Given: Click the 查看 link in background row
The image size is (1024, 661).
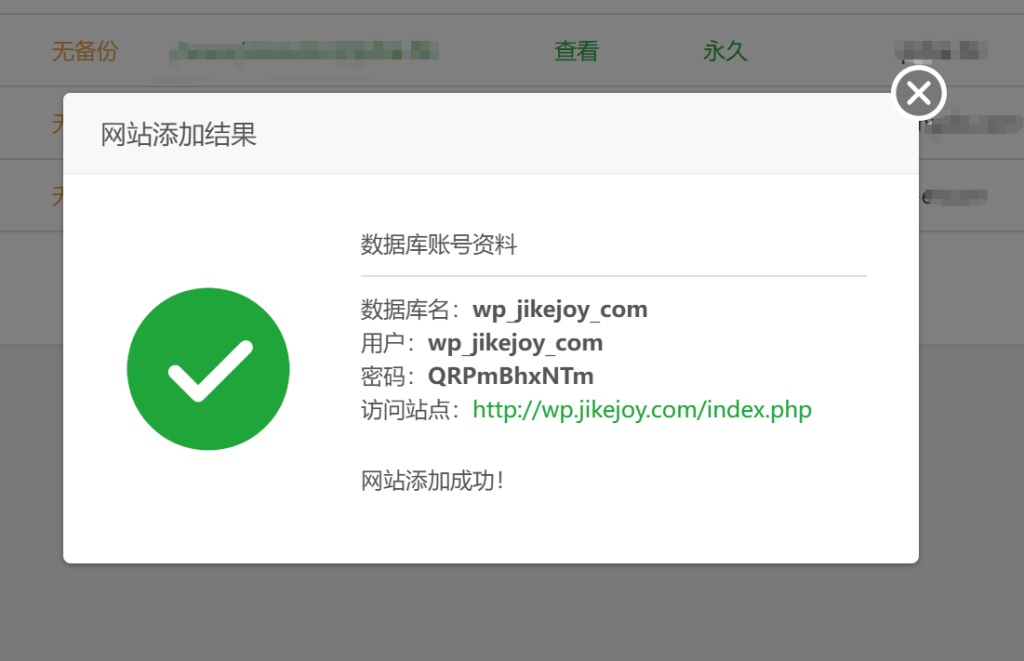Looking at the screenshot, I should click(x=577, y=51).
